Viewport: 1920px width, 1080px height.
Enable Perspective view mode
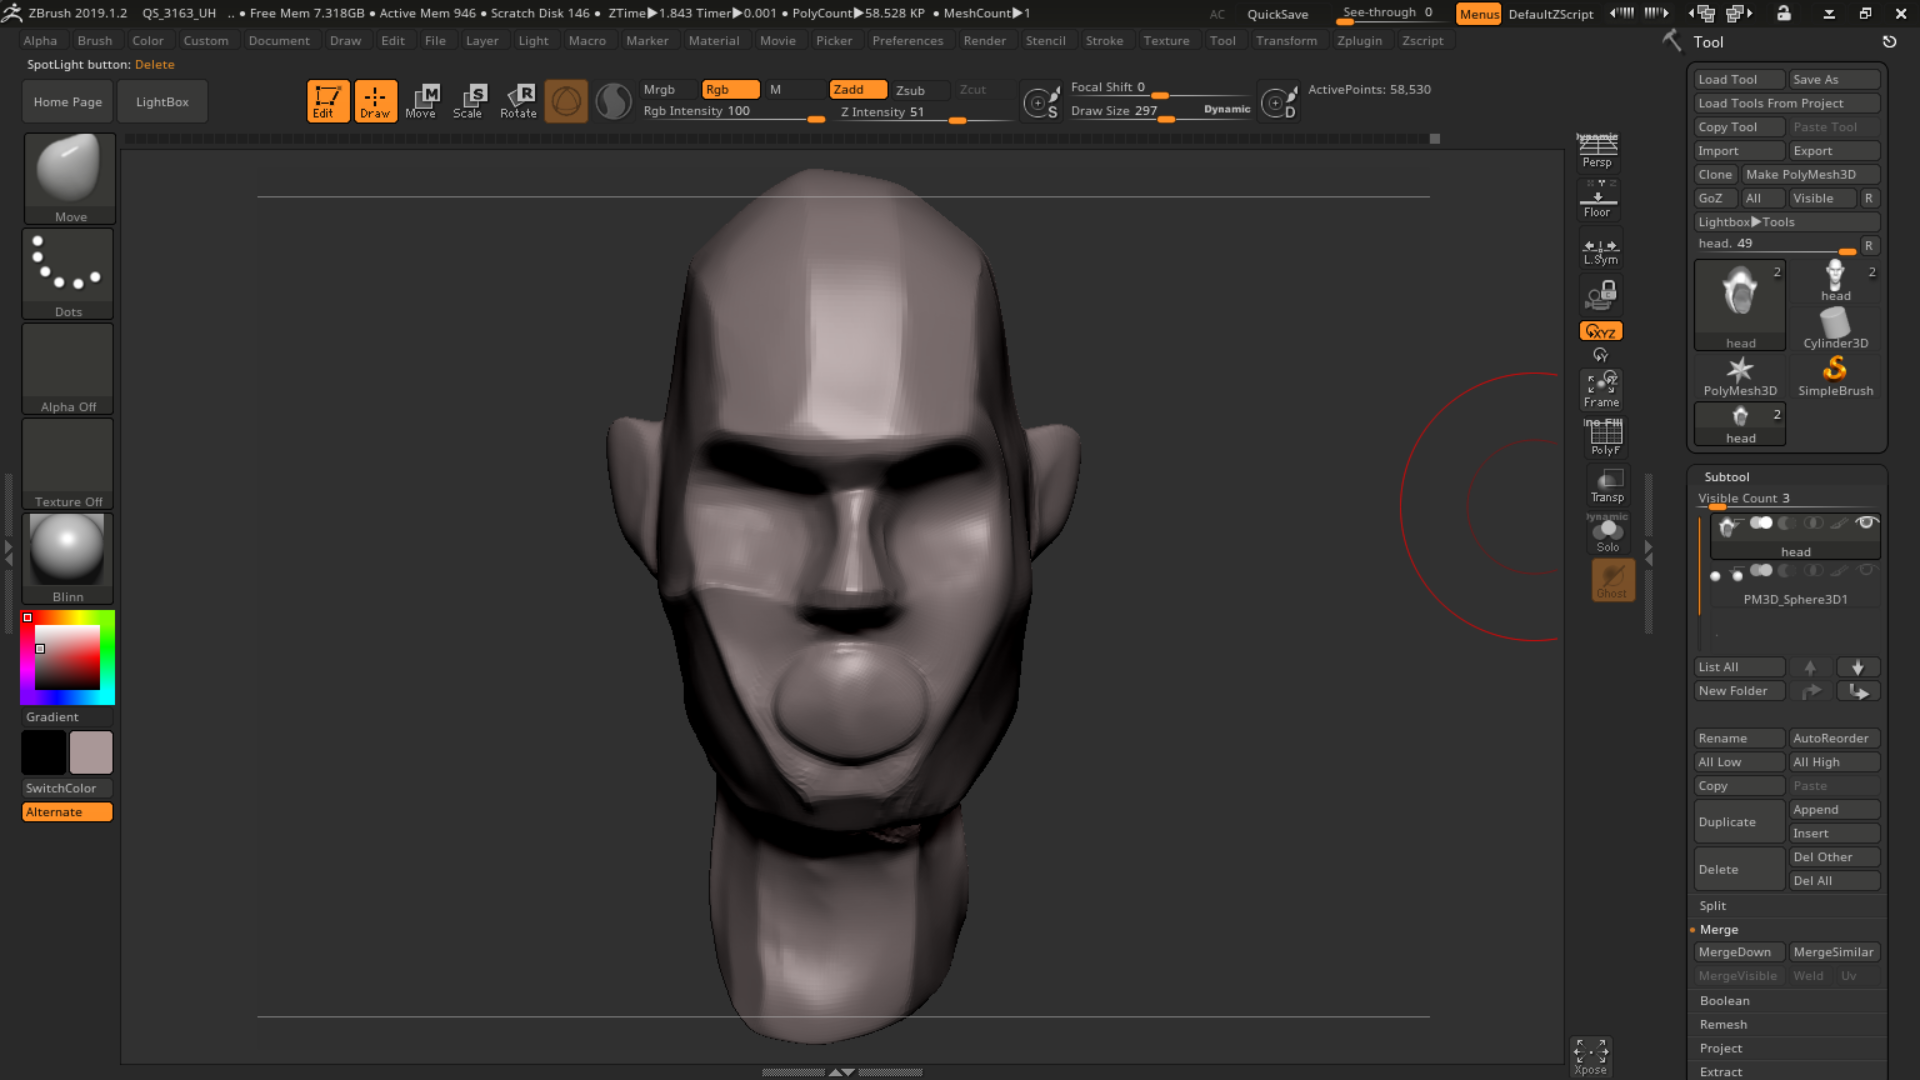pos(1597,151)
